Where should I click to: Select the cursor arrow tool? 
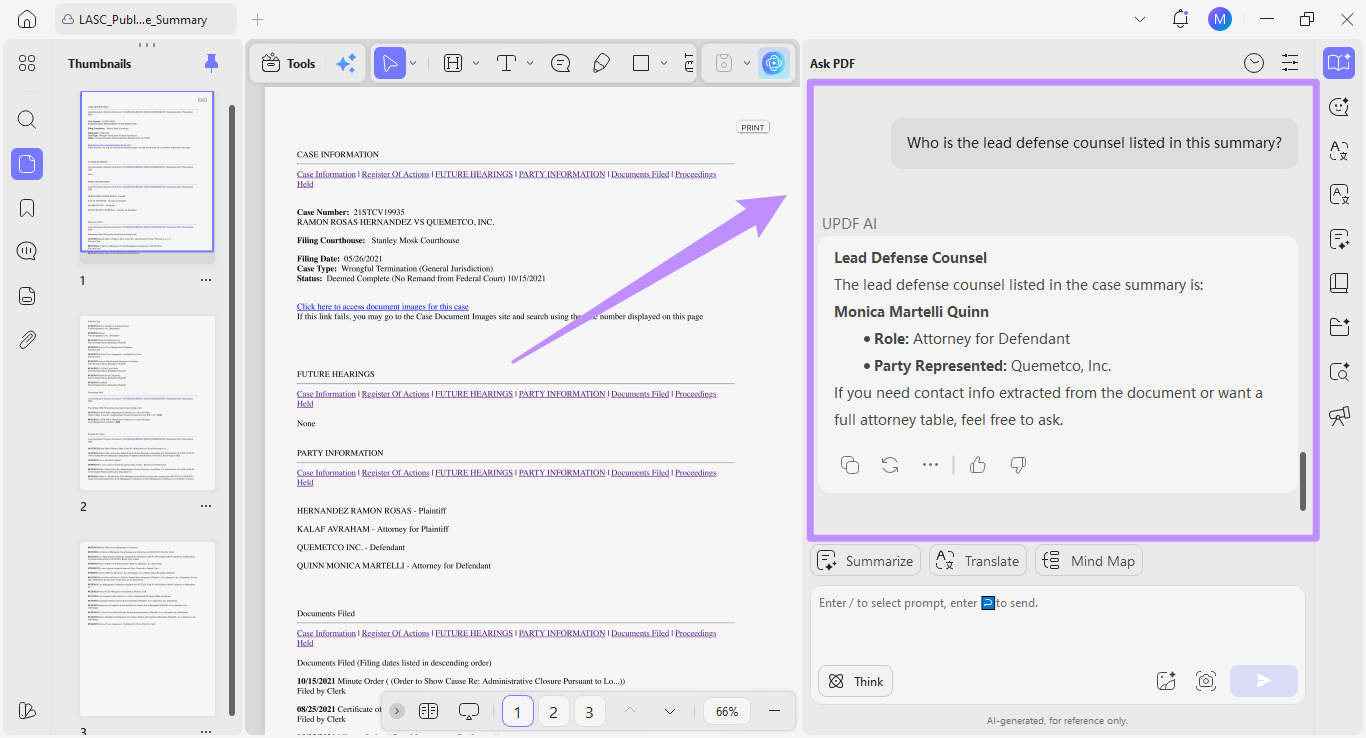coord(390,63)
